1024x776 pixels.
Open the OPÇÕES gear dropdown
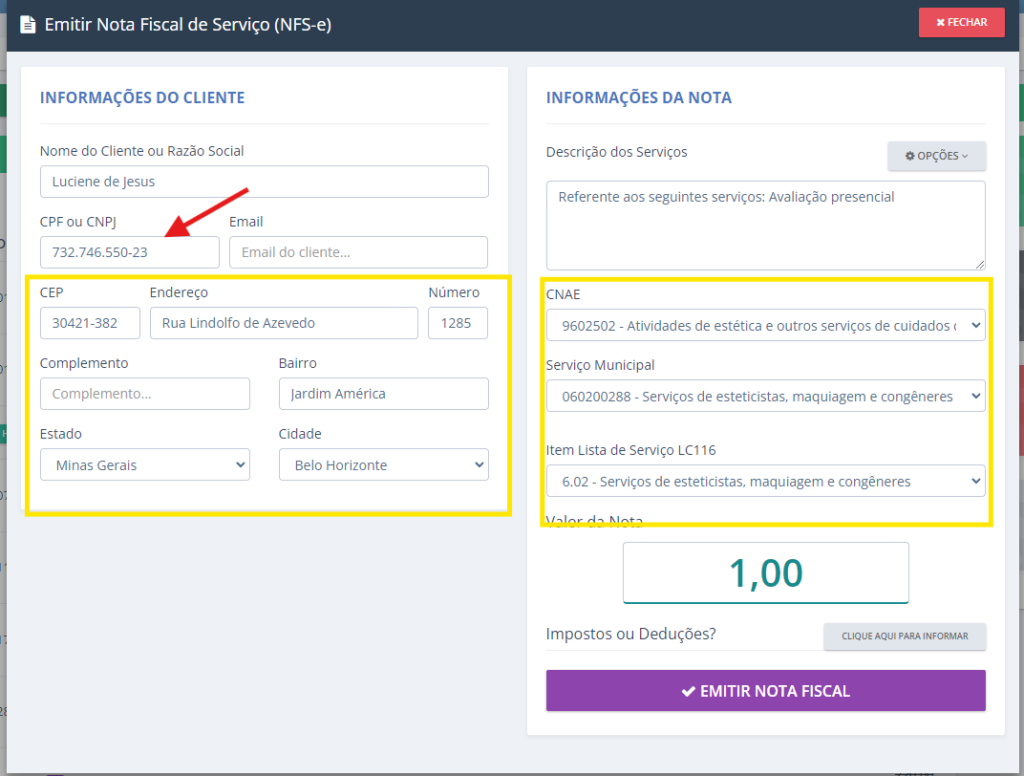[x=936, y=156]
